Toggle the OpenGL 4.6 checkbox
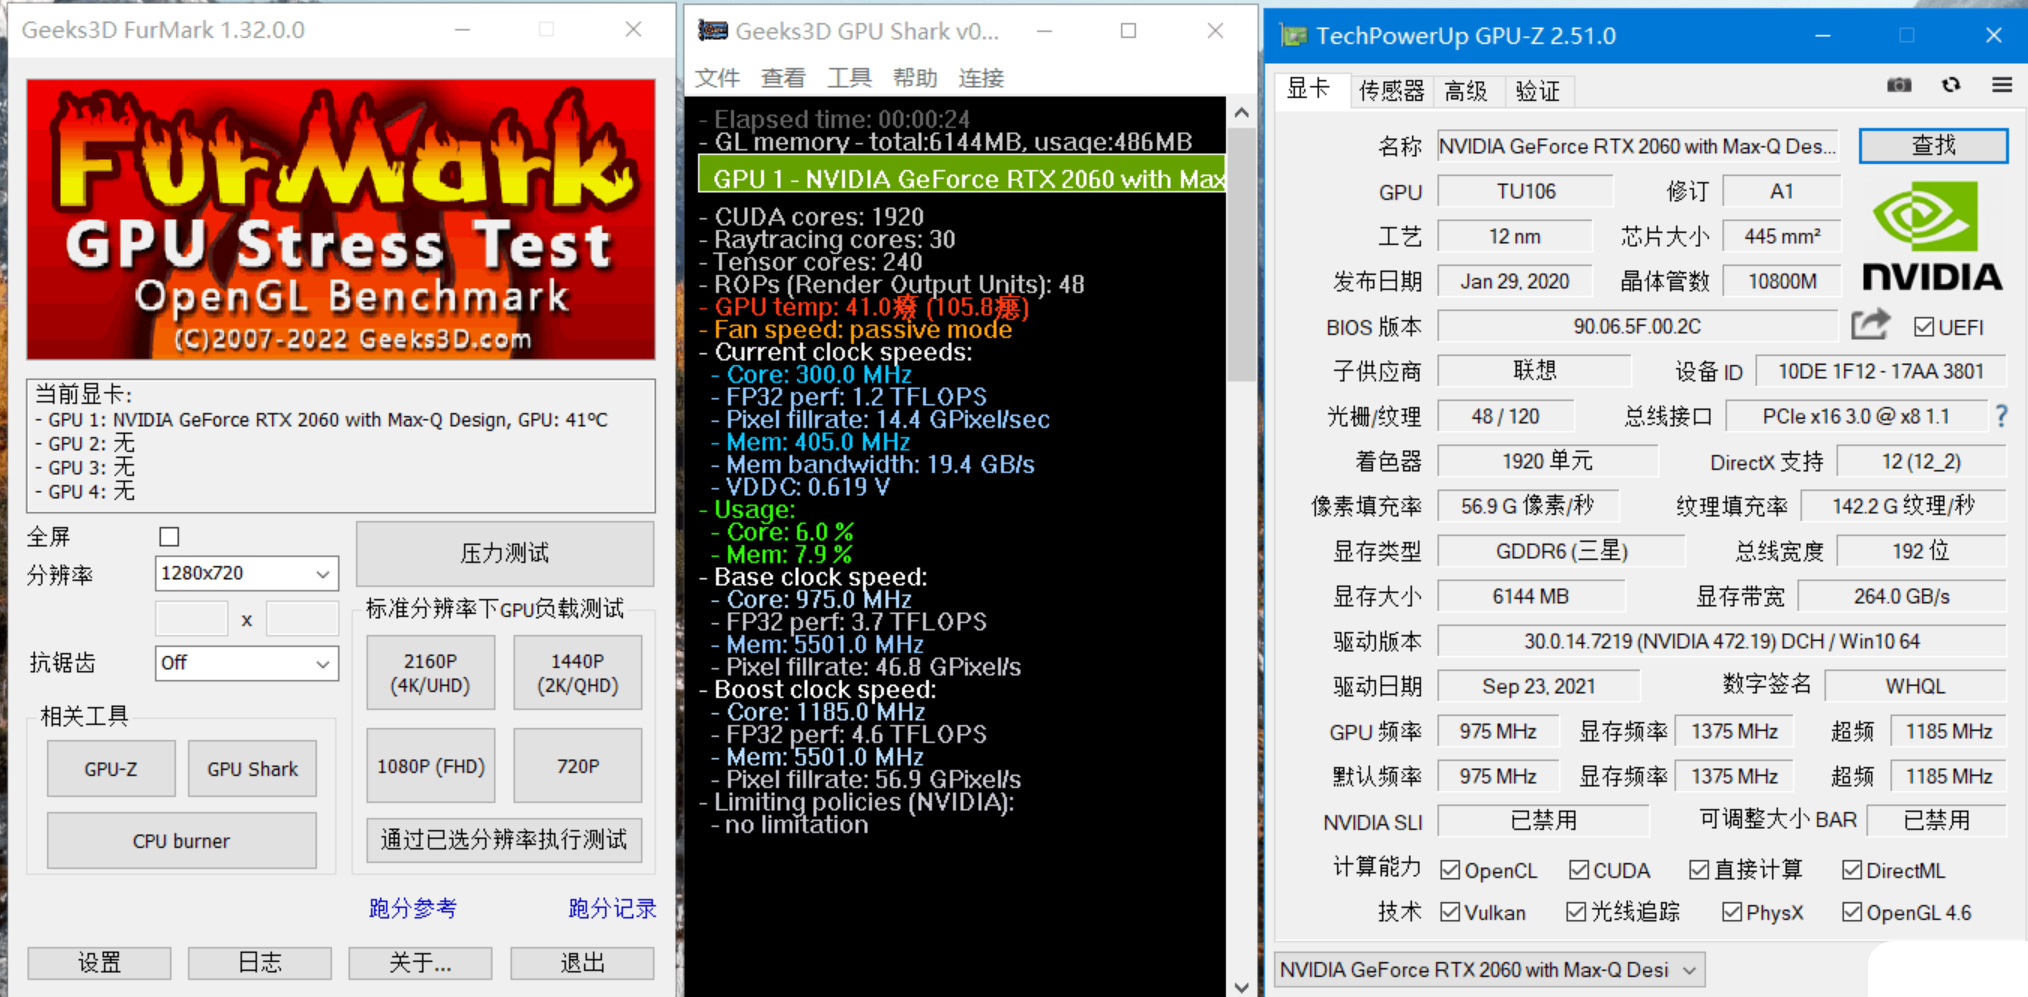This screenshot has height=997, width=2028. point(1852,912)
